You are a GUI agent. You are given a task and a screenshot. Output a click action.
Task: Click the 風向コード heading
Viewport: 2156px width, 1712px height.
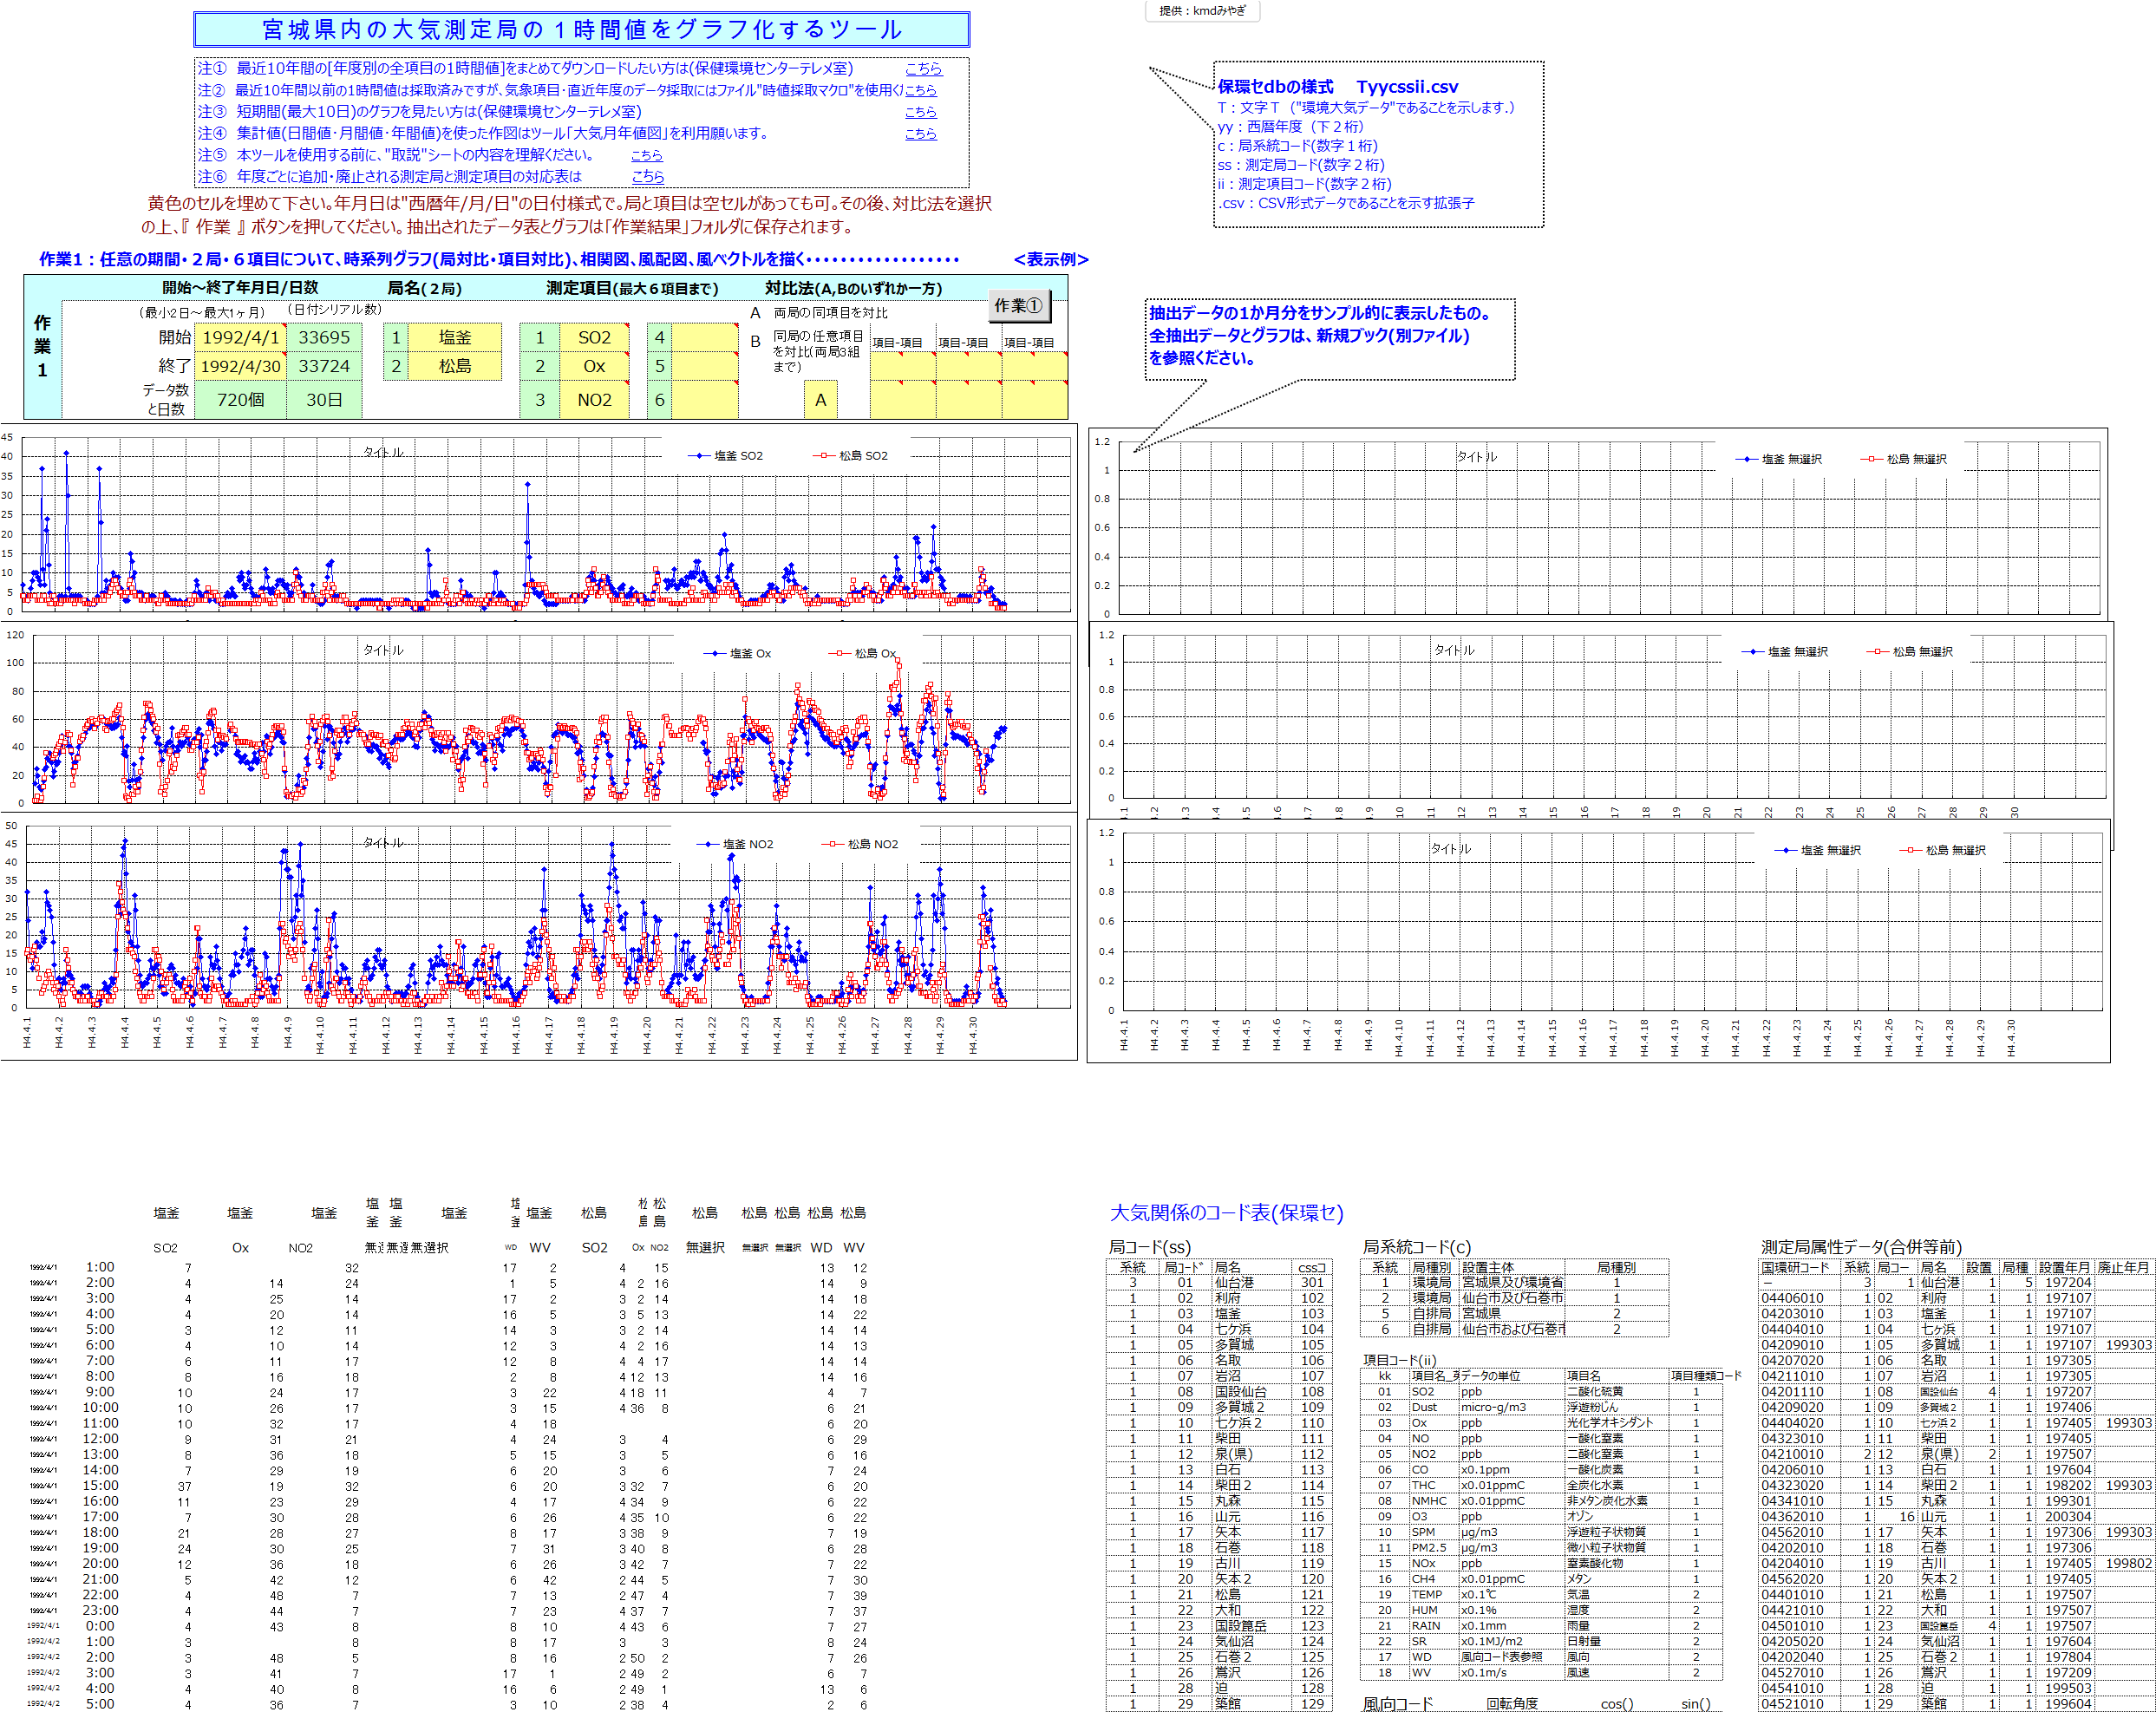point(1398,1704)
